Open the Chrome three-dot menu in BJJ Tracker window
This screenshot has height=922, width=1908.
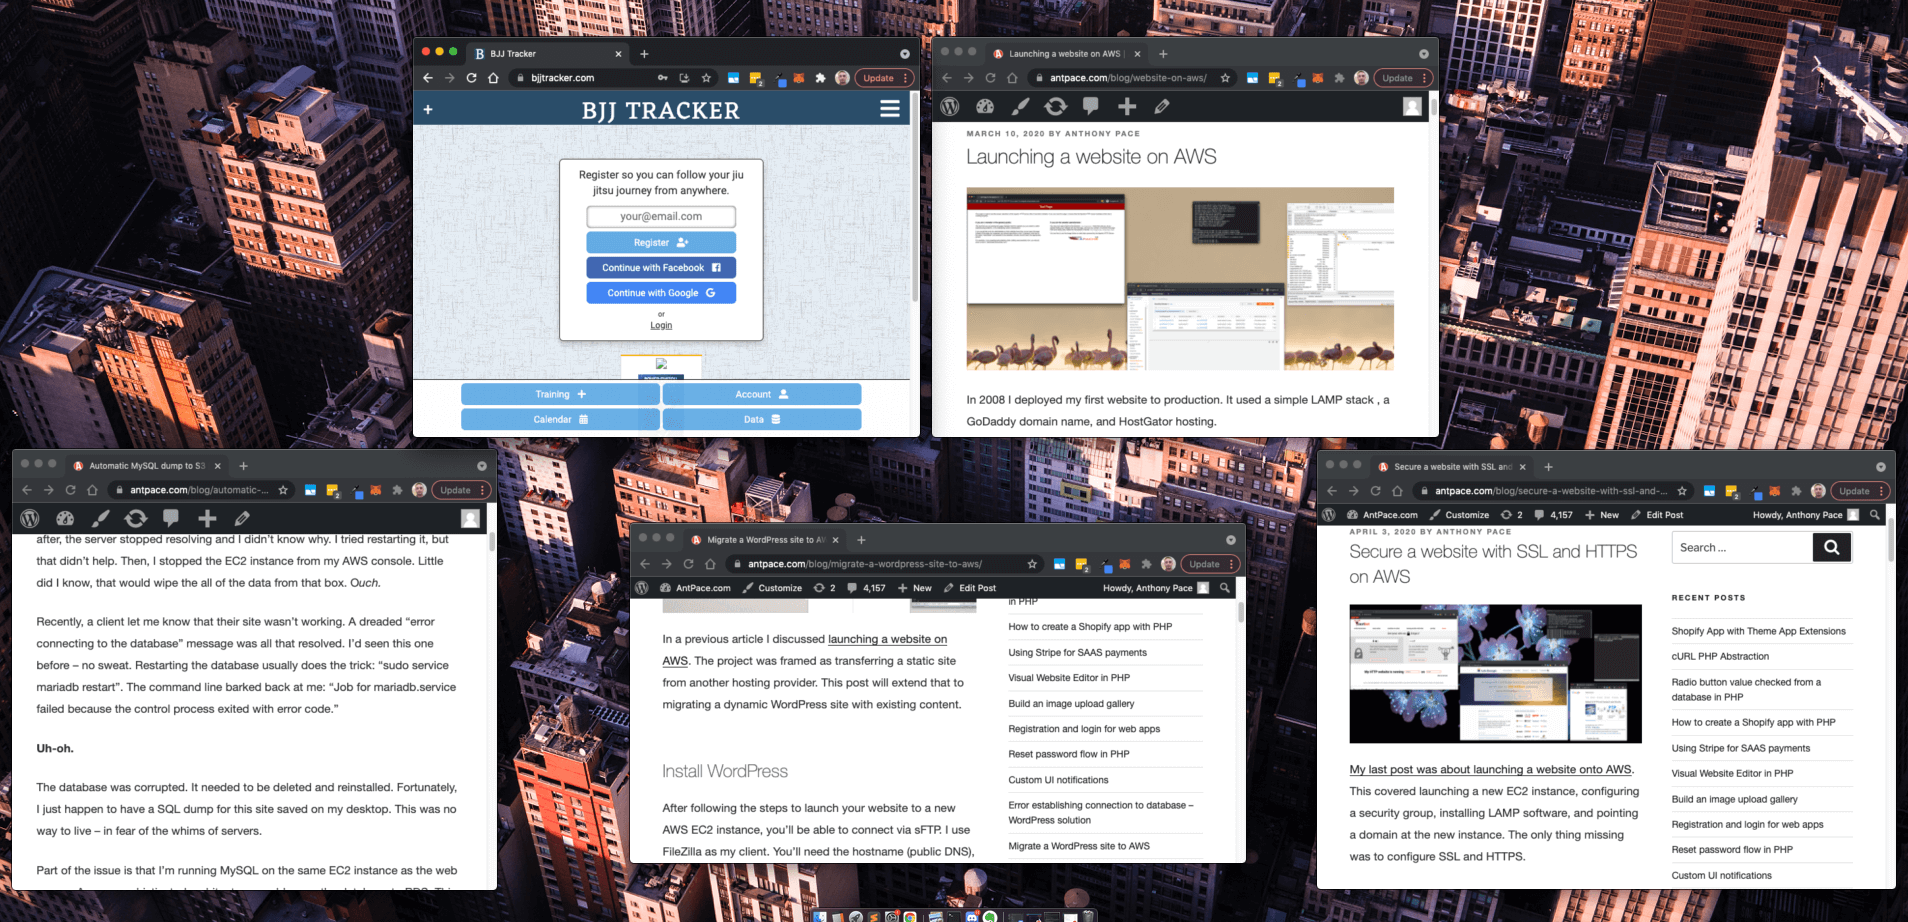pos(906,78)
